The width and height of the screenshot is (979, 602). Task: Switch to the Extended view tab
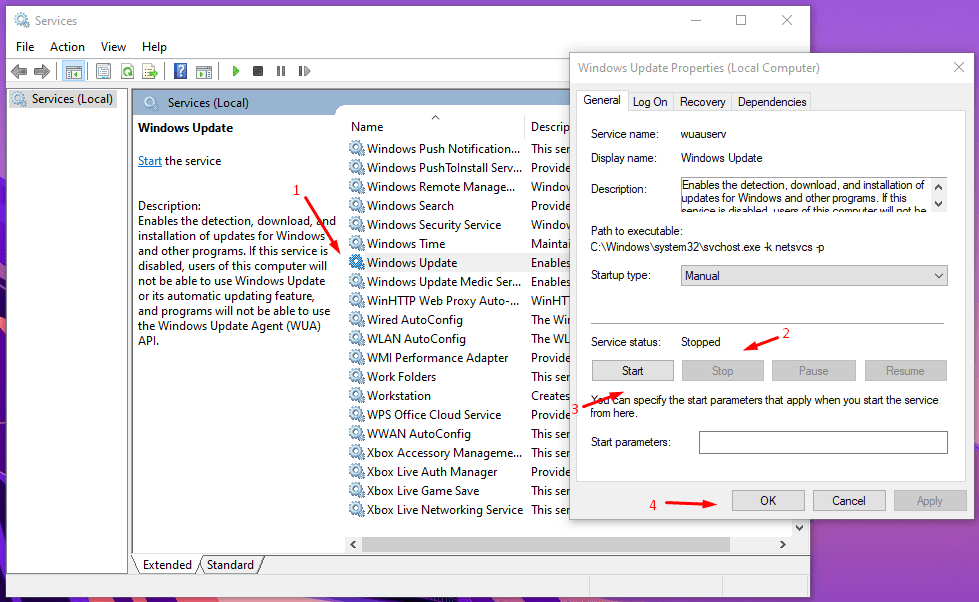click(x=167, y=565)
